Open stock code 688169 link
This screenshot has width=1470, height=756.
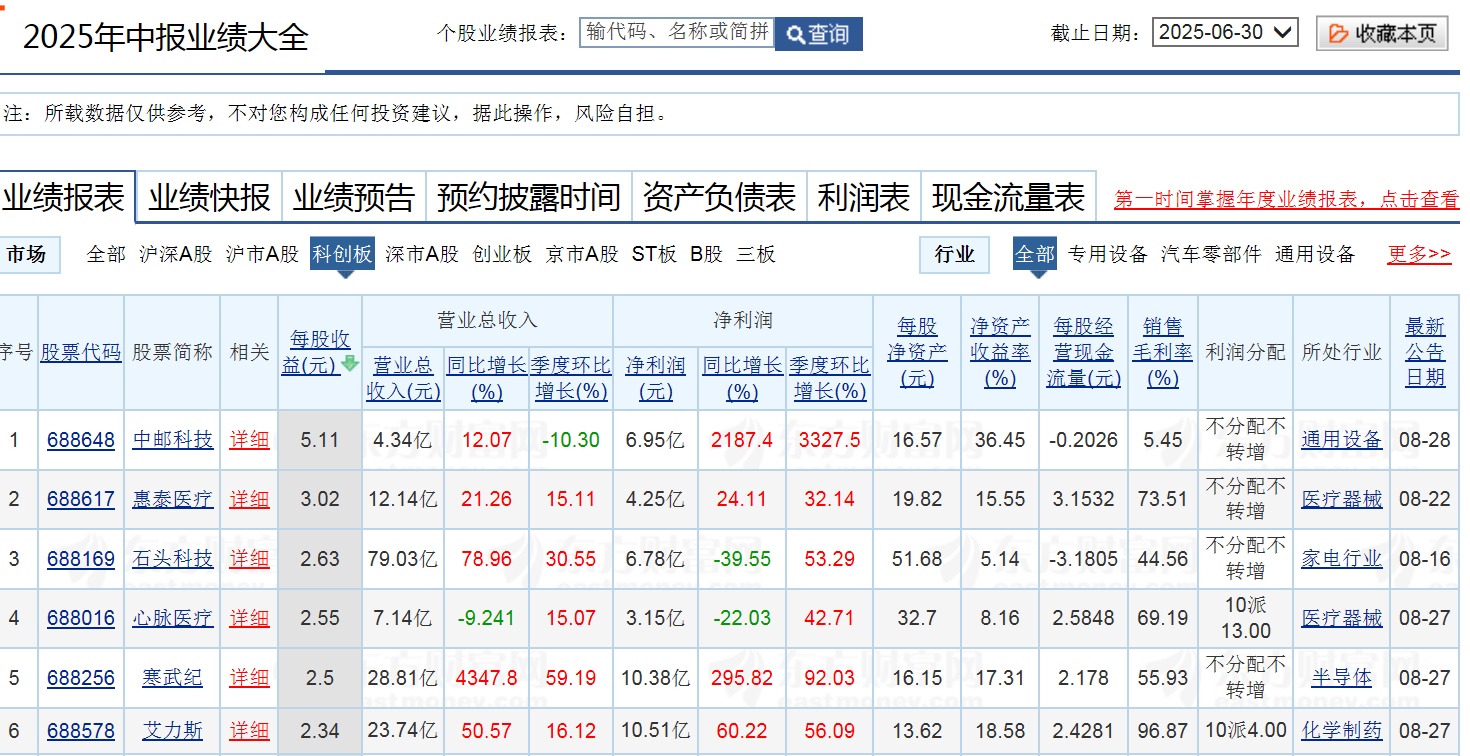[x=81, y=559]
